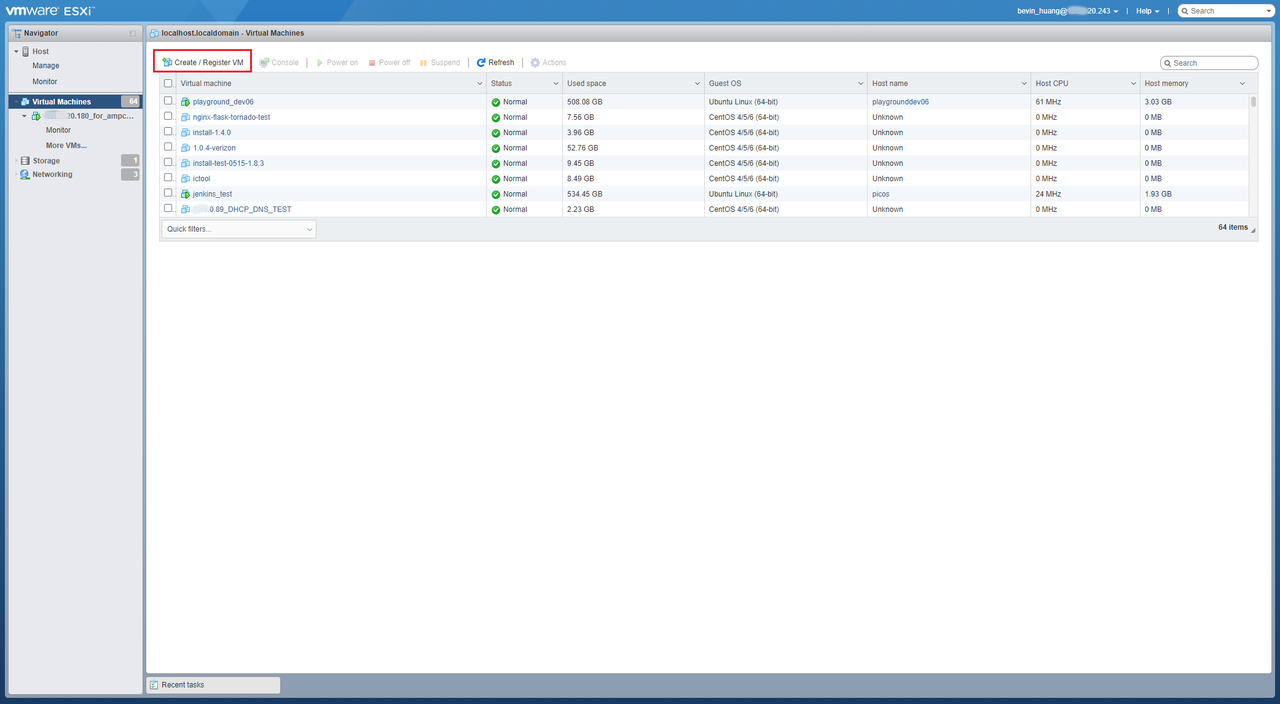Click the Refresh icon in toolbar
1280x704 pixels.
tap(481, 62)
